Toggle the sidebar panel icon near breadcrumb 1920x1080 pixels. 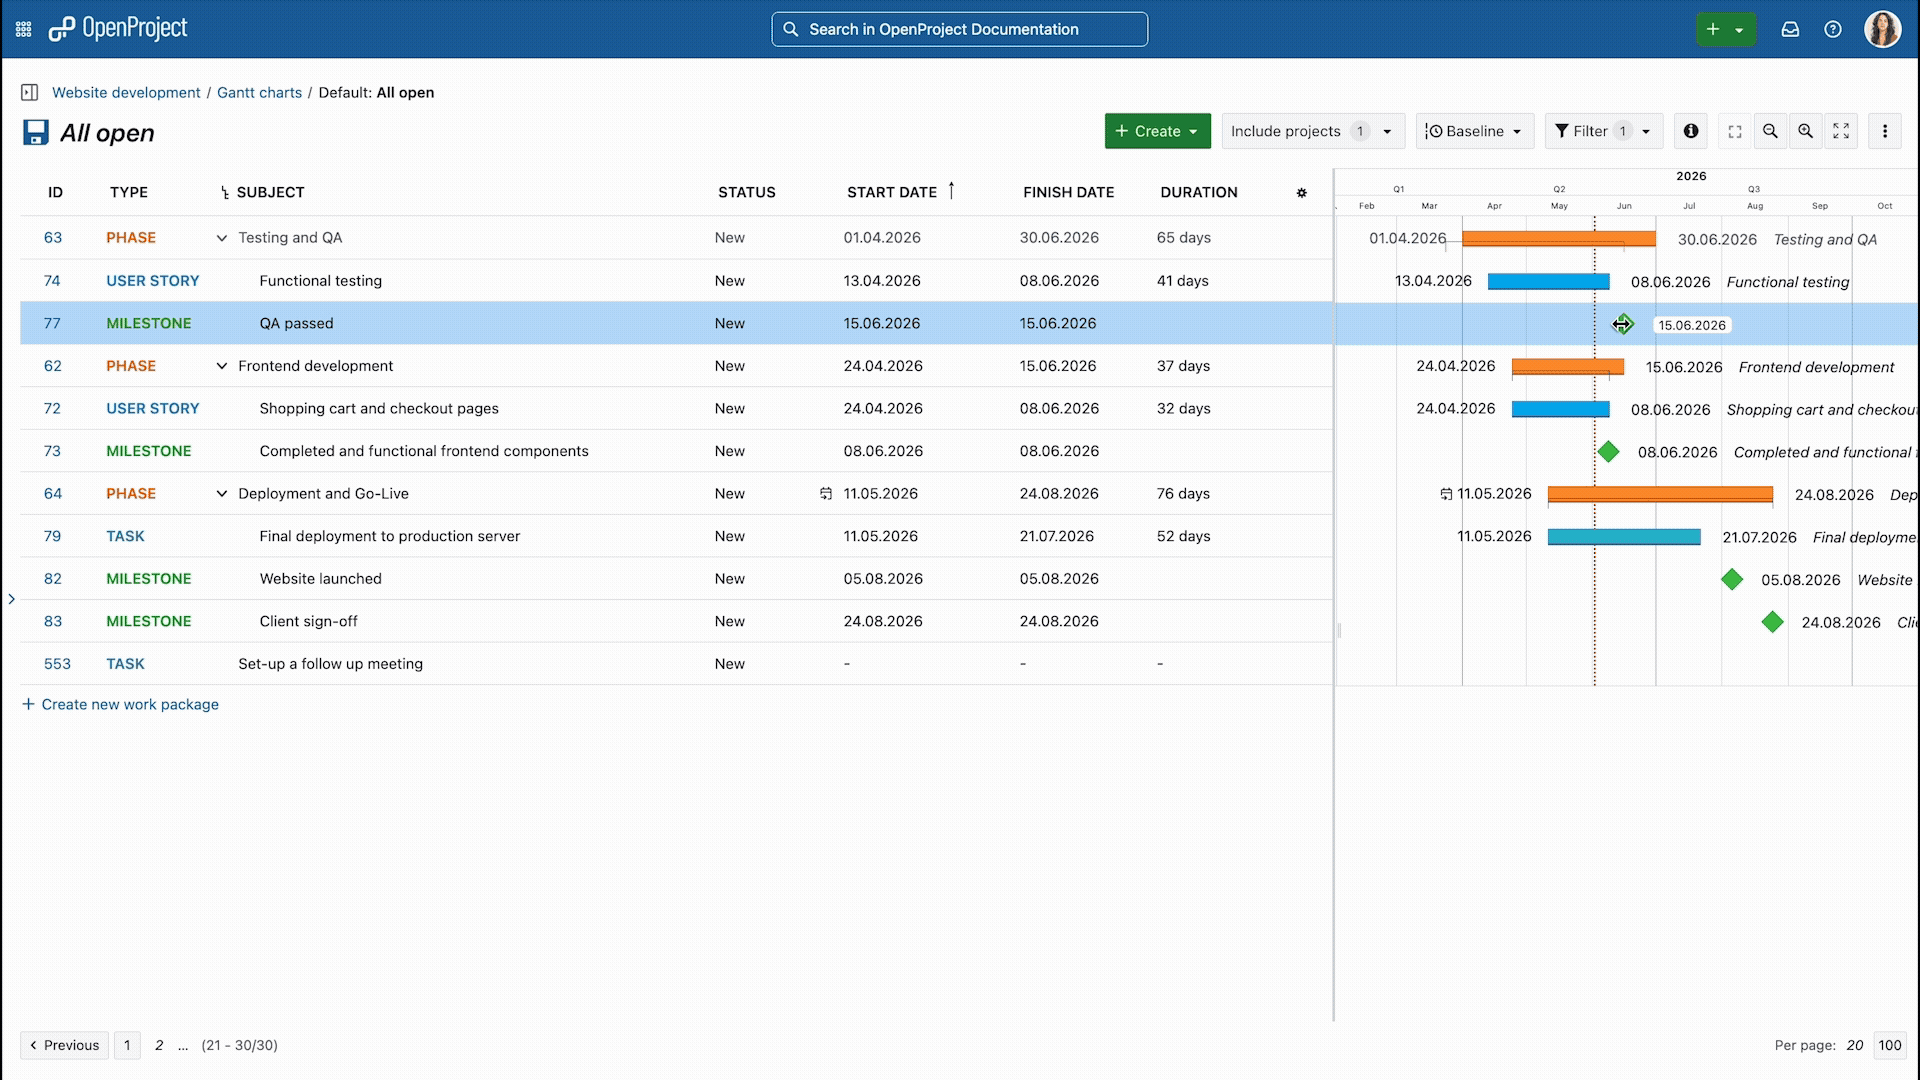point(30,92)
